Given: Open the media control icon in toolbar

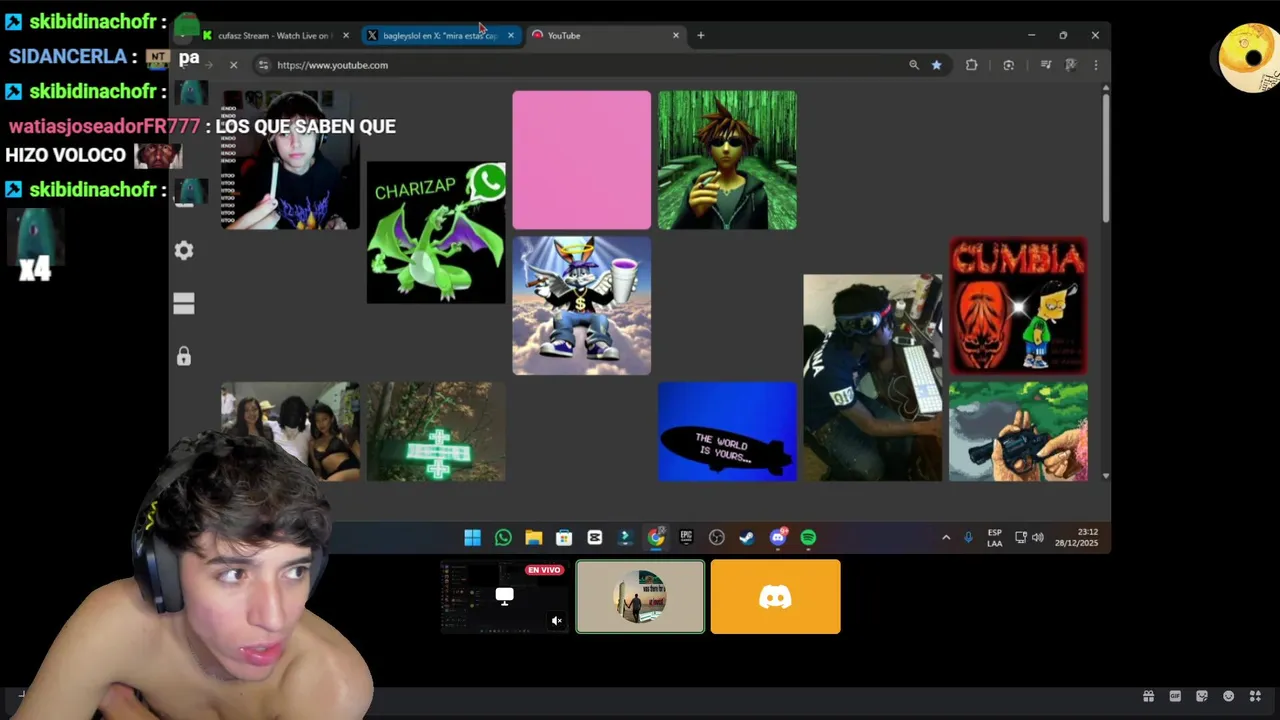Looking at the screenshot, I should (x=1046, y=65).
